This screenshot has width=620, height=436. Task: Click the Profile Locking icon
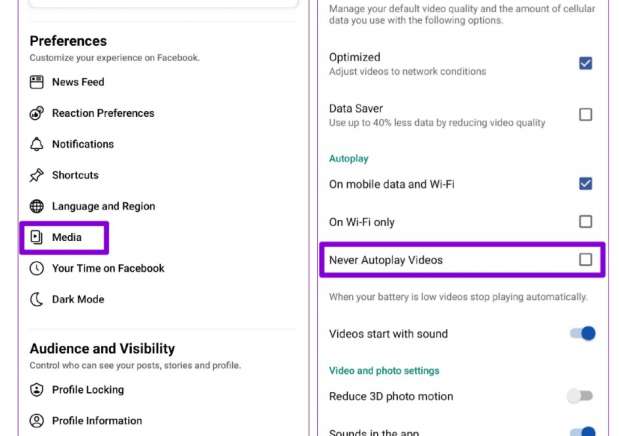point(37,390)
